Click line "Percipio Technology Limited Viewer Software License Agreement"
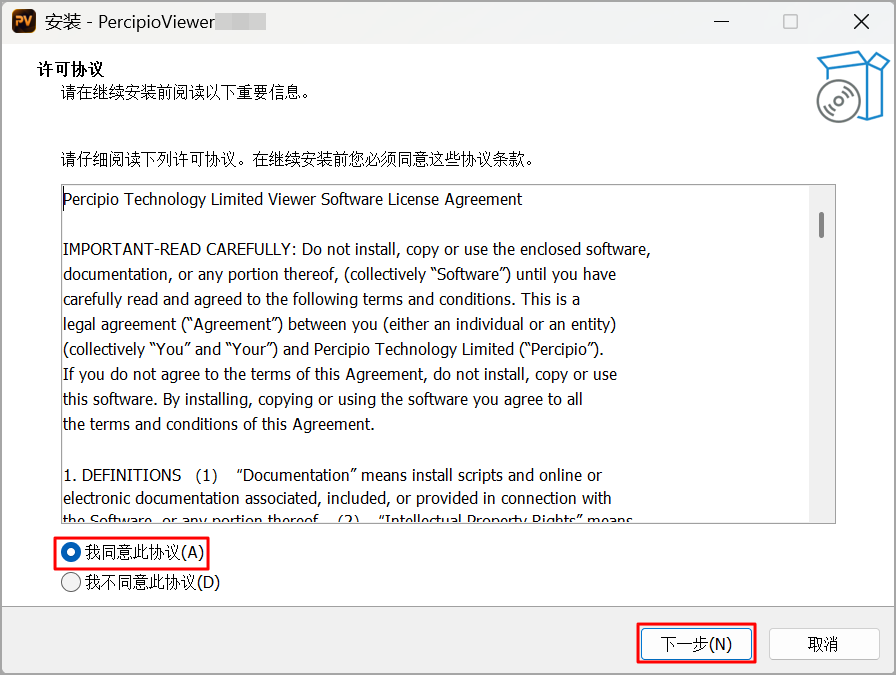 tap(292, 199)
